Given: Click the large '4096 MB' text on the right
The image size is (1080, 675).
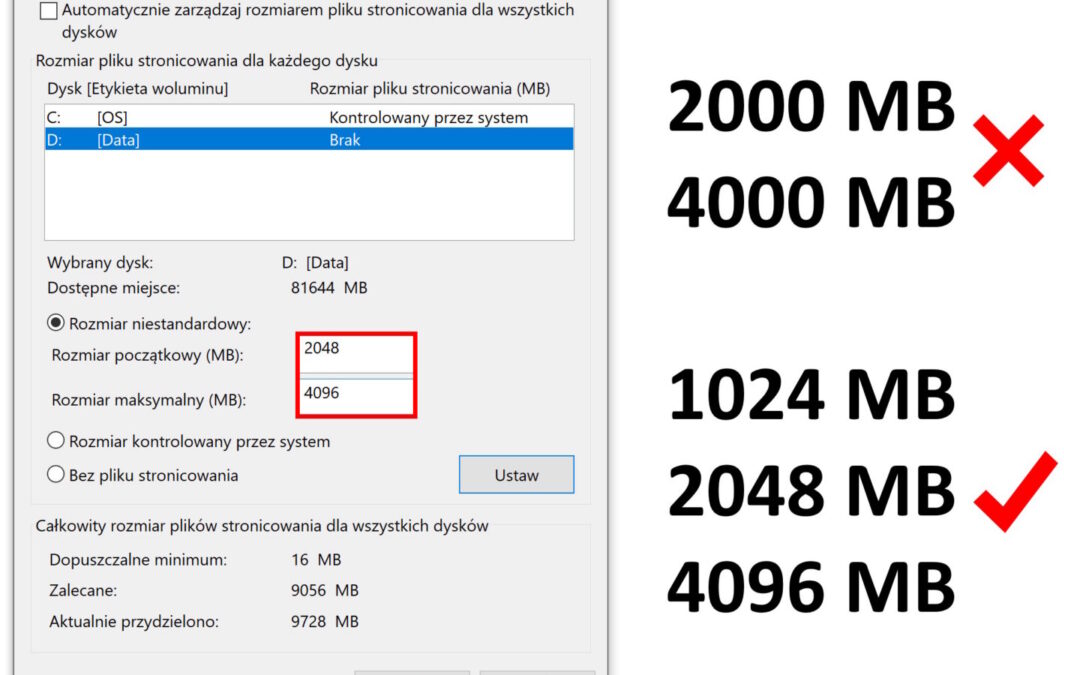Looking at the screenshot, I should (x=810, y=586).
